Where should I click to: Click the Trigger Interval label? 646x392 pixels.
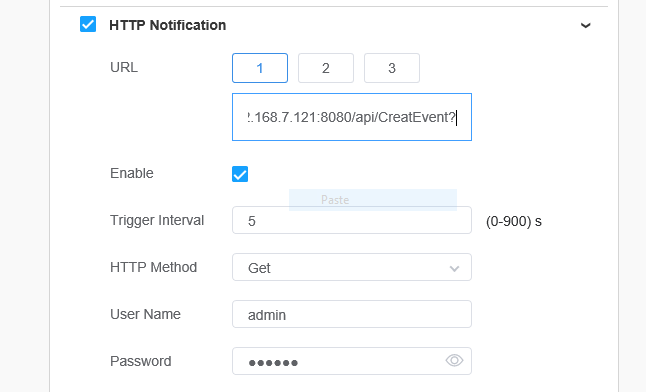[x=157, y=220]
